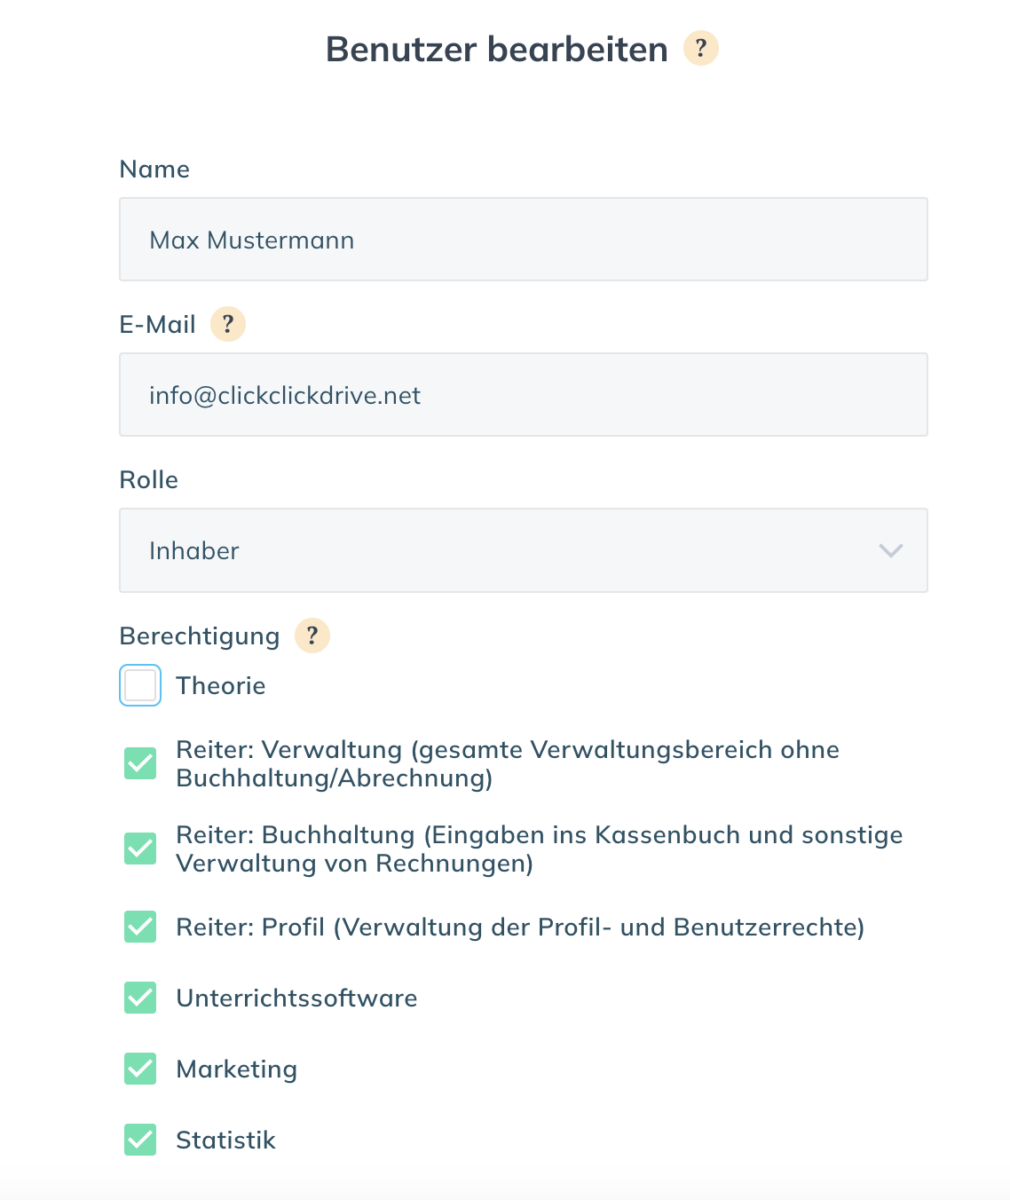Click the Reiter: Buchhaltung description text
The width and height of the screenshot is (1010, 1200).
point(539,848)
